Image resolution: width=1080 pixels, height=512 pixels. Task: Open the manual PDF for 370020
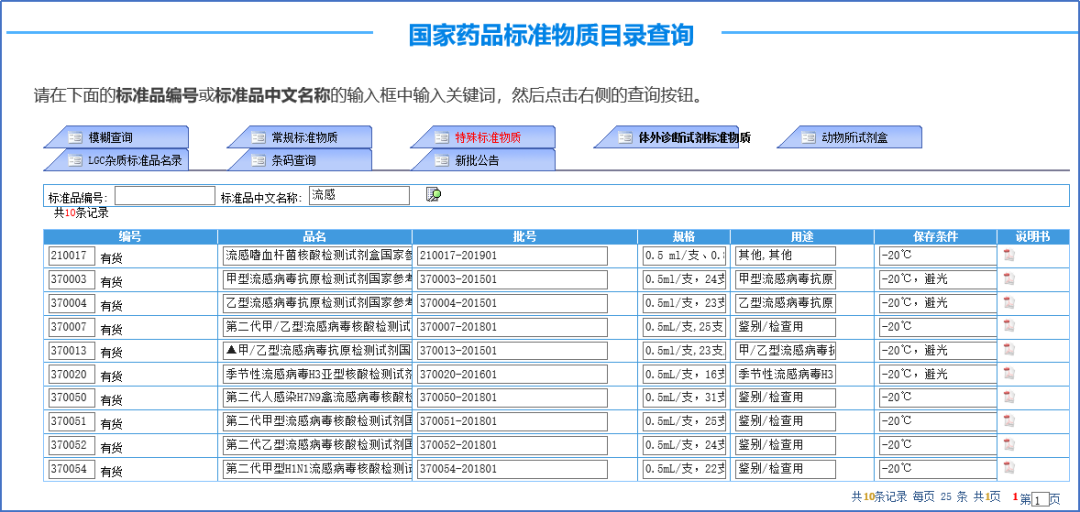1008,373
